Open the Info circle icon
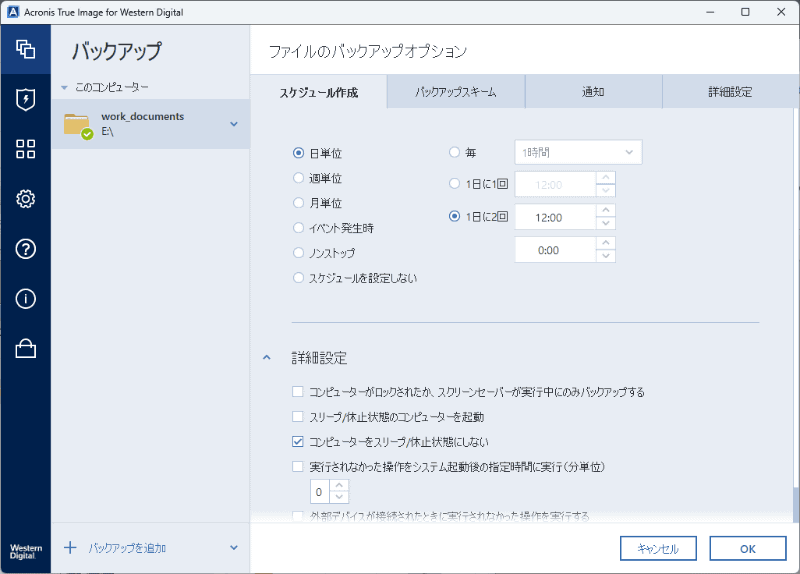 [26, 298]
